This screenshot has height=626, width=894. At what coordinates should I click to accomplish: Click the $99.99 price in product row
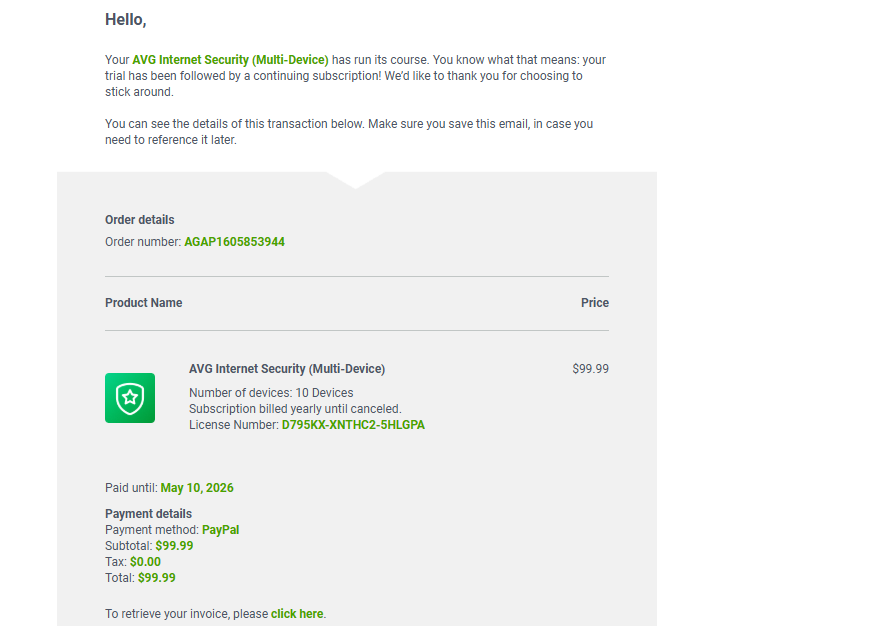click(590, 369)
